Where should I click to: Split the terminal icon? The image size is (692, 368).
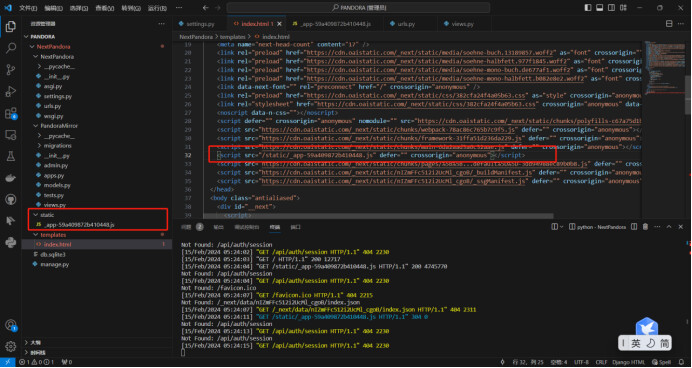(x=634, y=227)
